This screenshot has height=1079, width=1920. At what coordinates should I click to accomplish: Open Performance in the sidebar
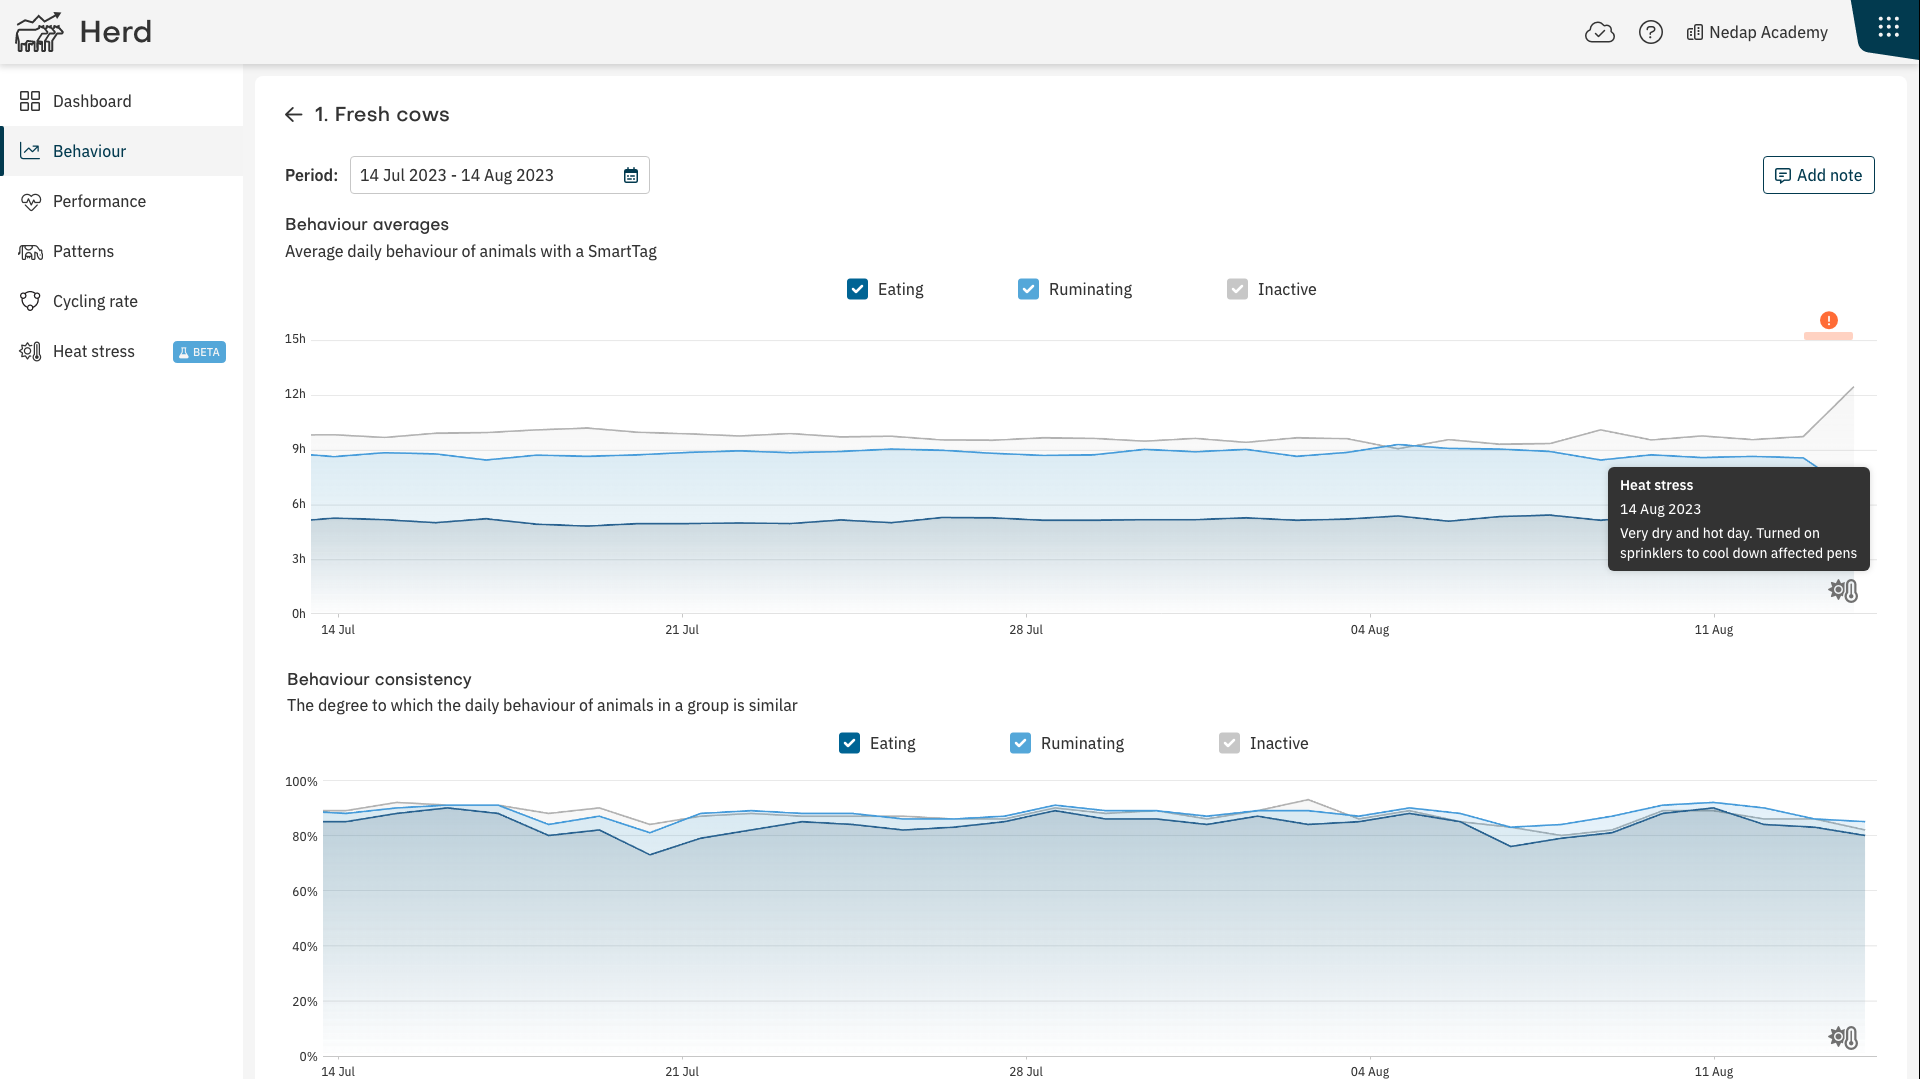point(122,201)
